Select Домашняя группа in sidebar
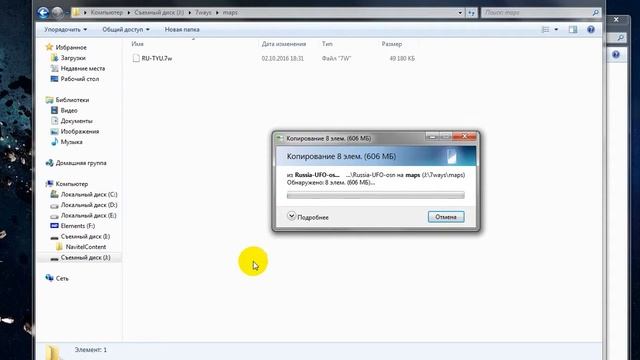 81,163
